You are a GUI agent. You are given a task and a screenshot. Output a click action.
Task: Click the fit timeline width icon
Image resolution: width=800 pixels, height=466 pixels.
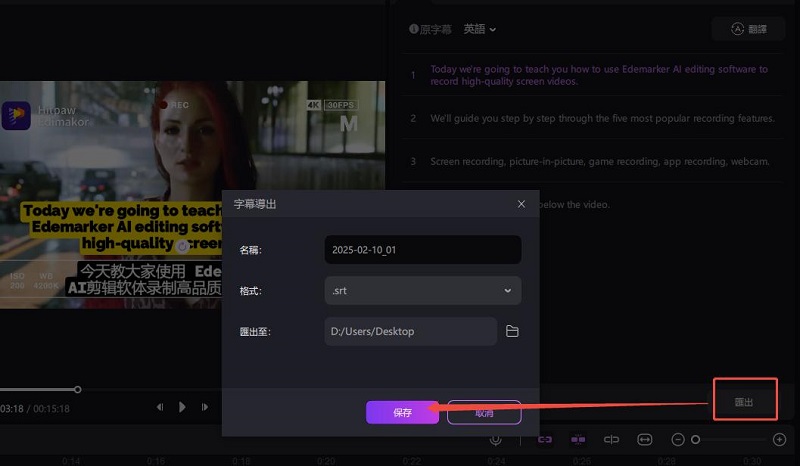click(644, 439)
